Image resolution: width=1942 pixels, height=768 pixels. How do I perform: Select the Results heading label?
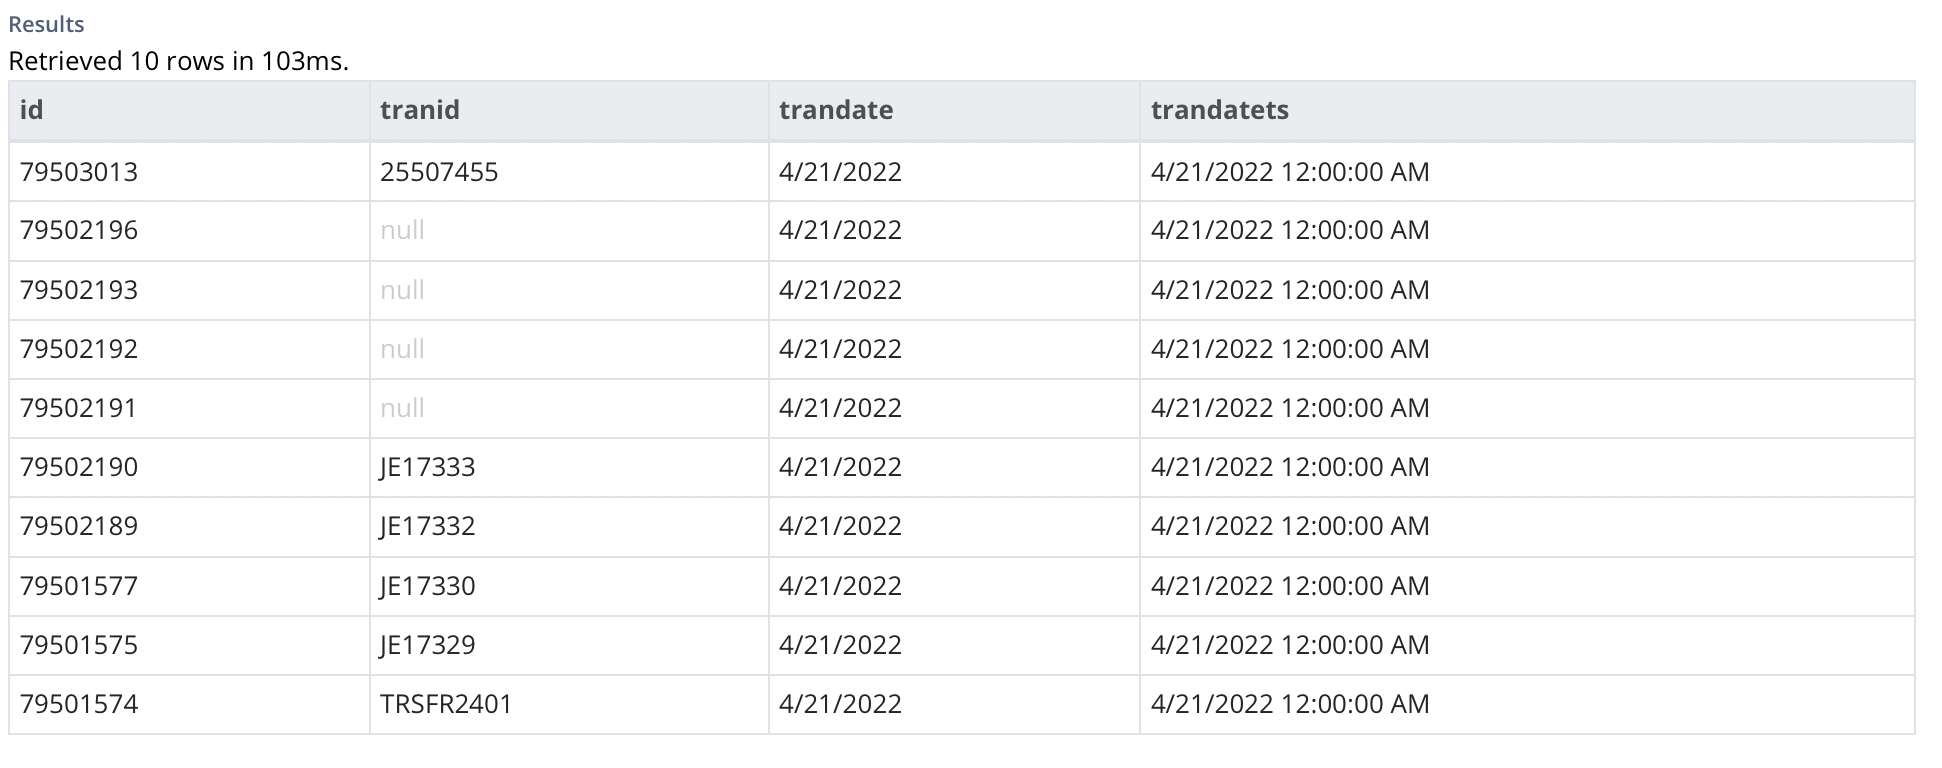pos(46,24)
